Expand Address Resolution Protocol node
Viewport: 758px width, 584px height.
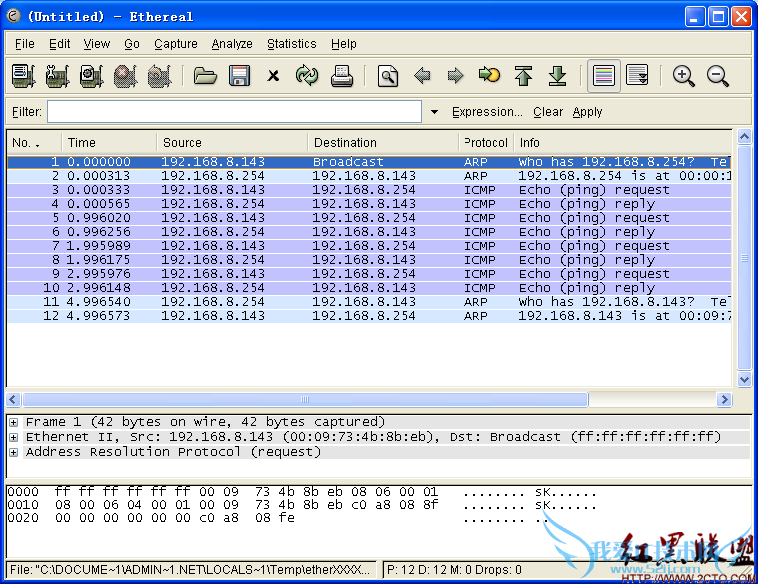click(14, 452)
